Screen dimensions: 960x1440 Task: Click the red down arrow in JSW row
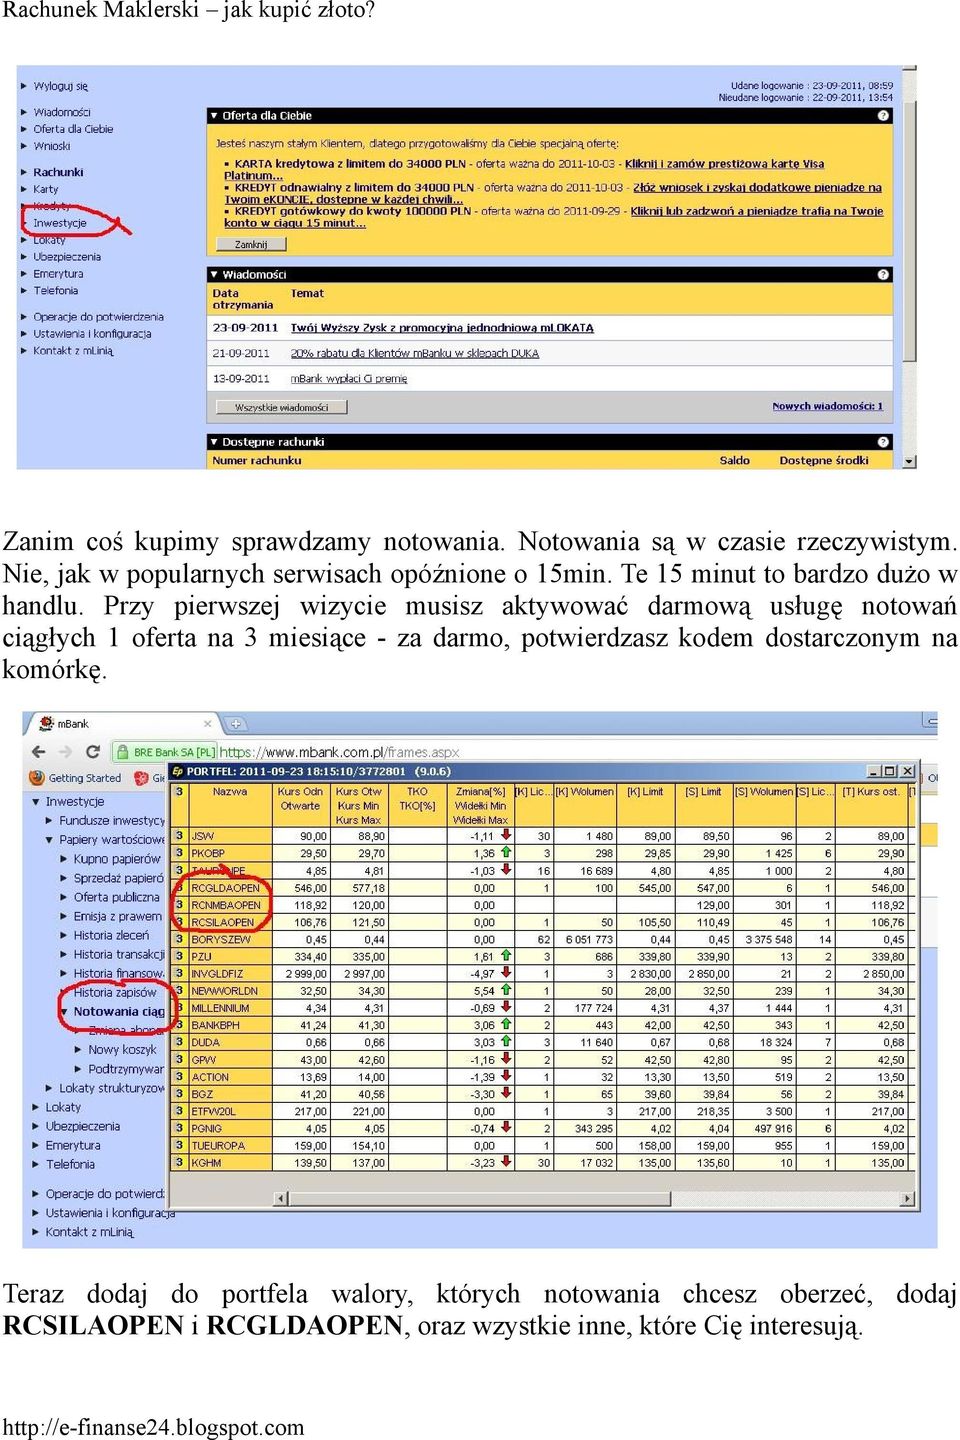[506, 835]
